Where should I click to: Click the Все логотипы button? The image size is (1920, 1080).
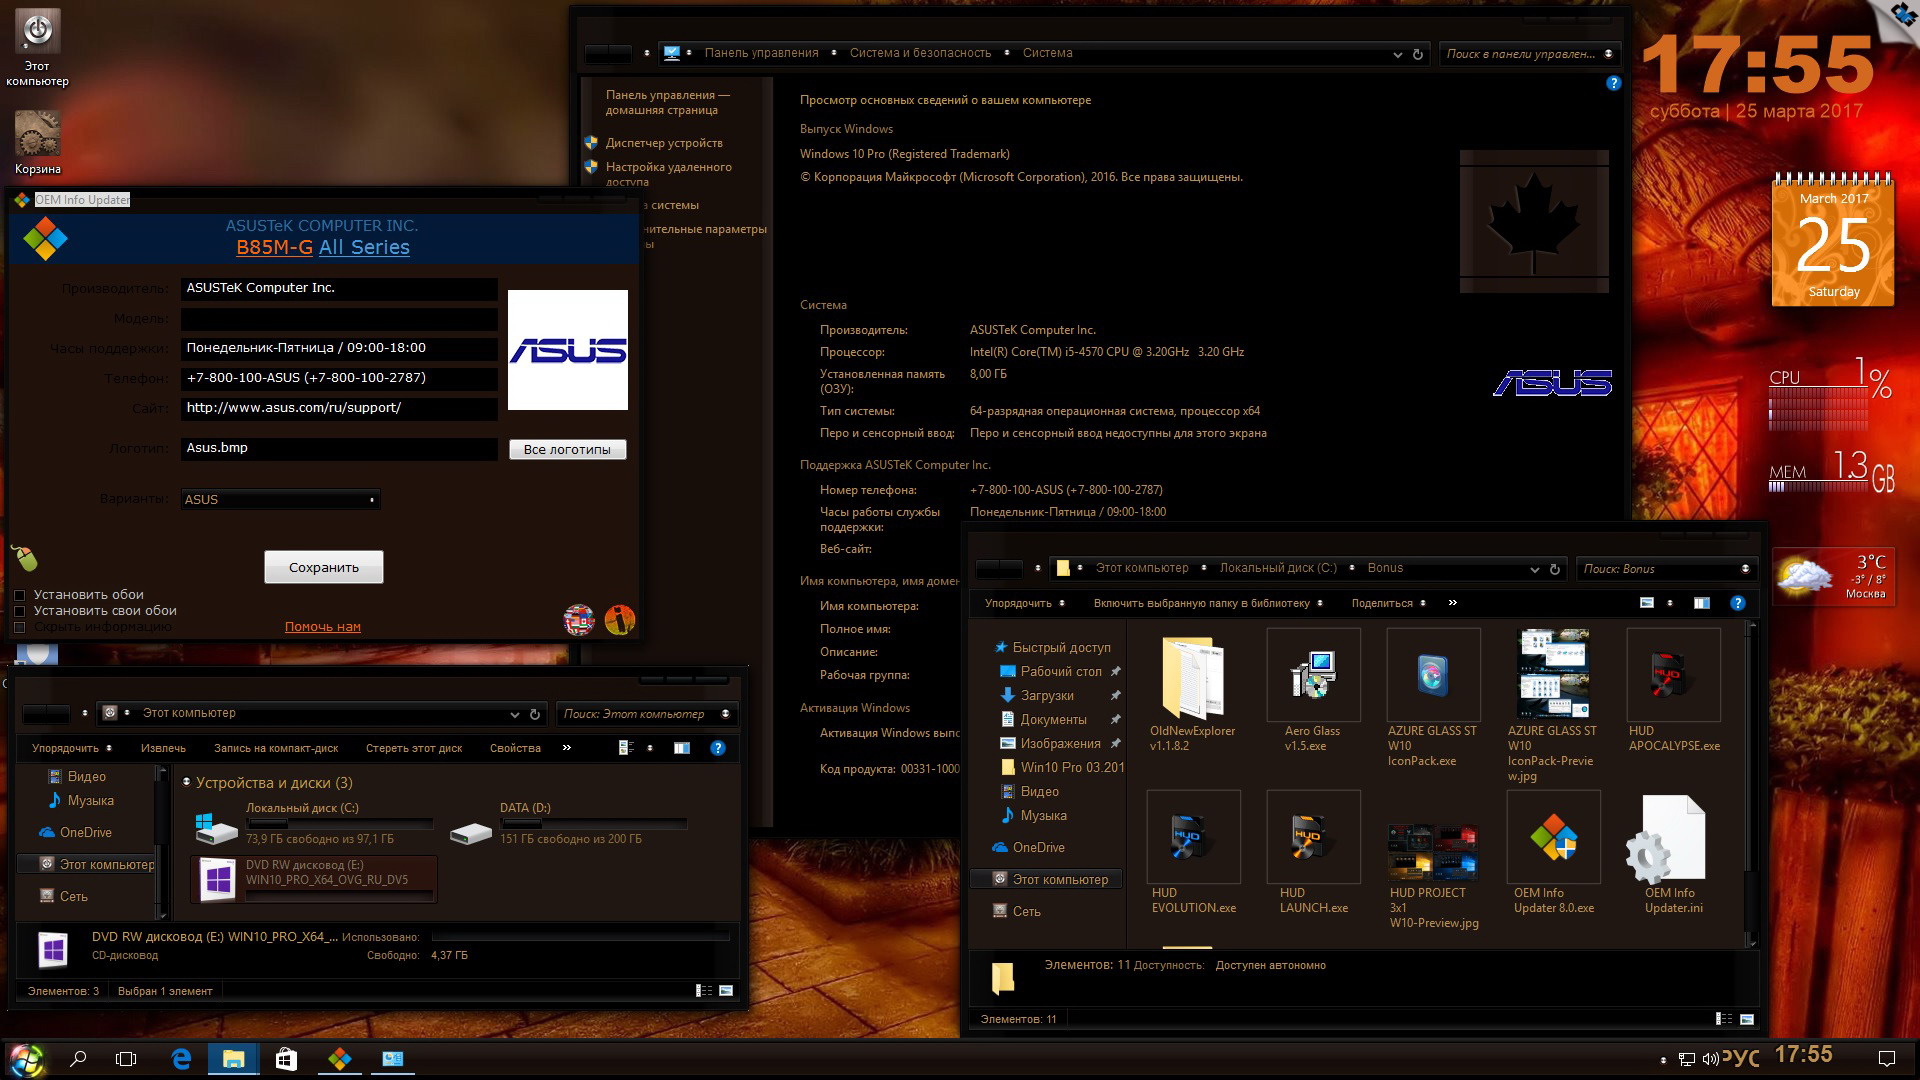coord(567,449)
